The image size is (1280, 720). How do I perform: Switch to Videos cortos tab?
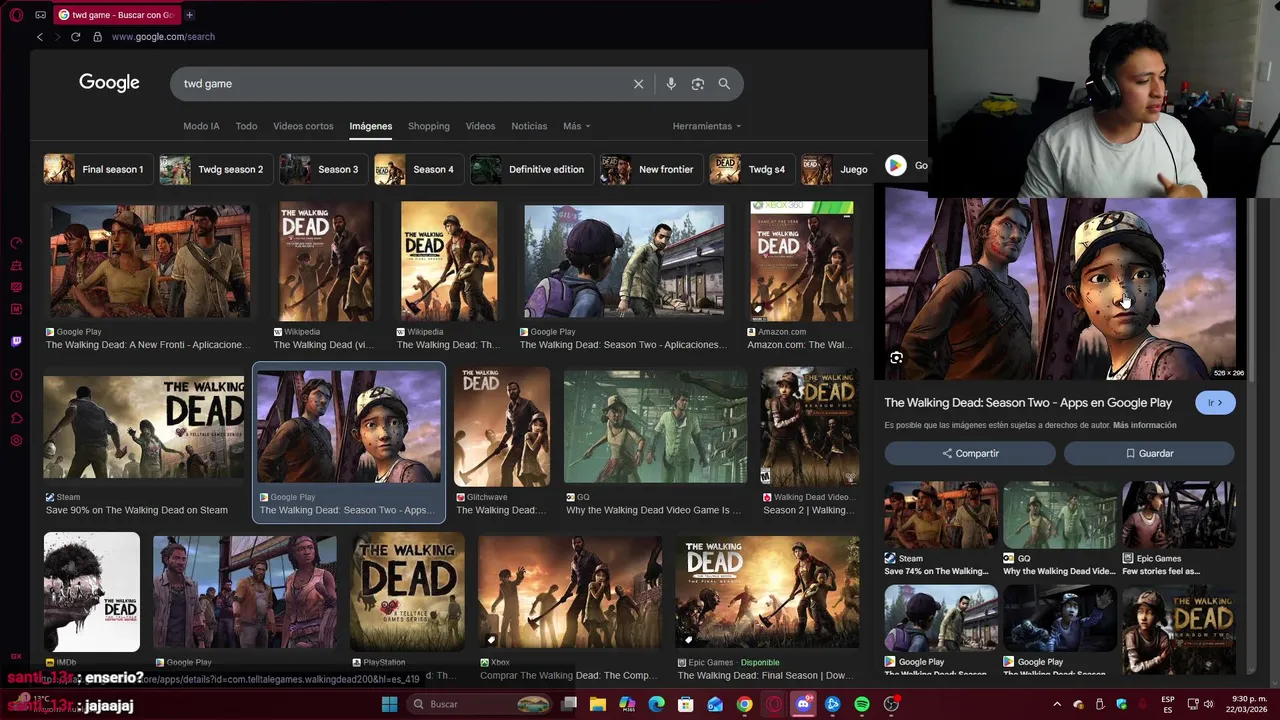(303, 126)
